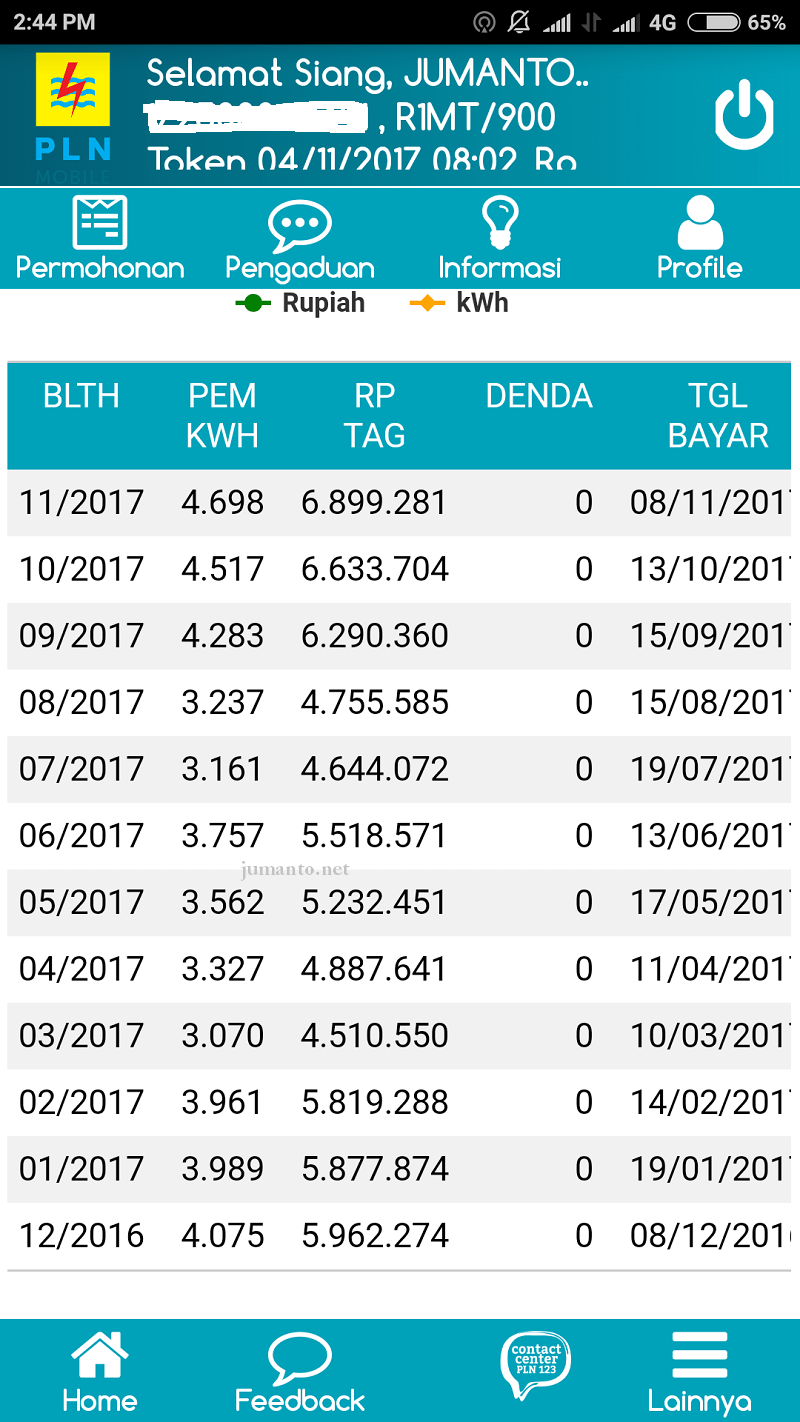
Task: Tap the RP TAG column header
Action: tap(375, 416)
